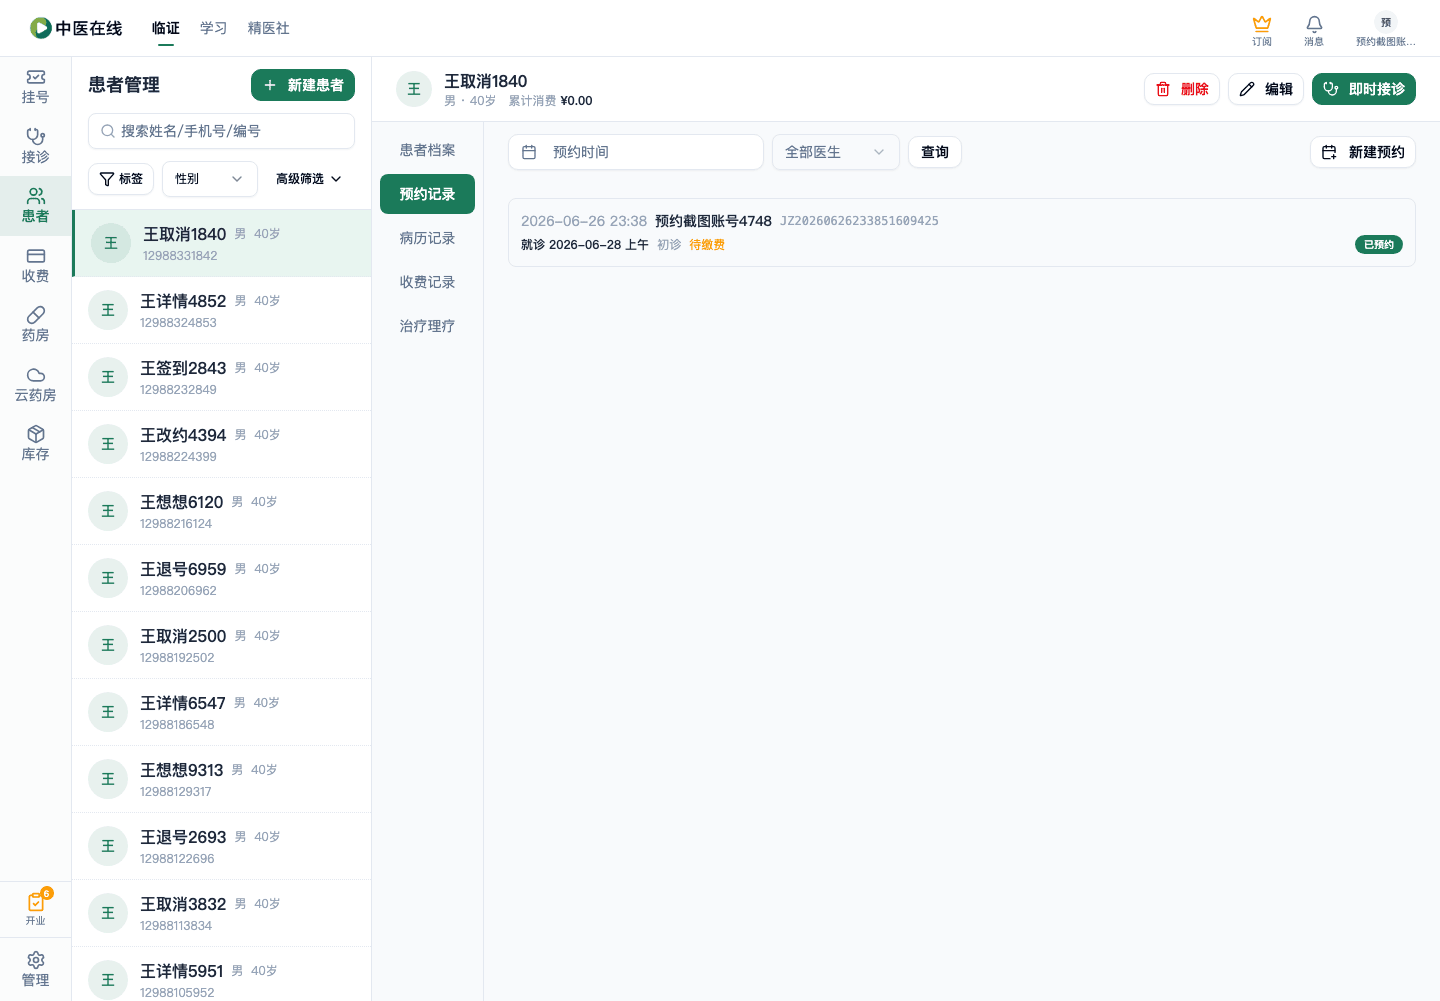Select patient 王取消1840 in the list
Viewport: 1440px width, 1001px height.
[x=221, y=243]
